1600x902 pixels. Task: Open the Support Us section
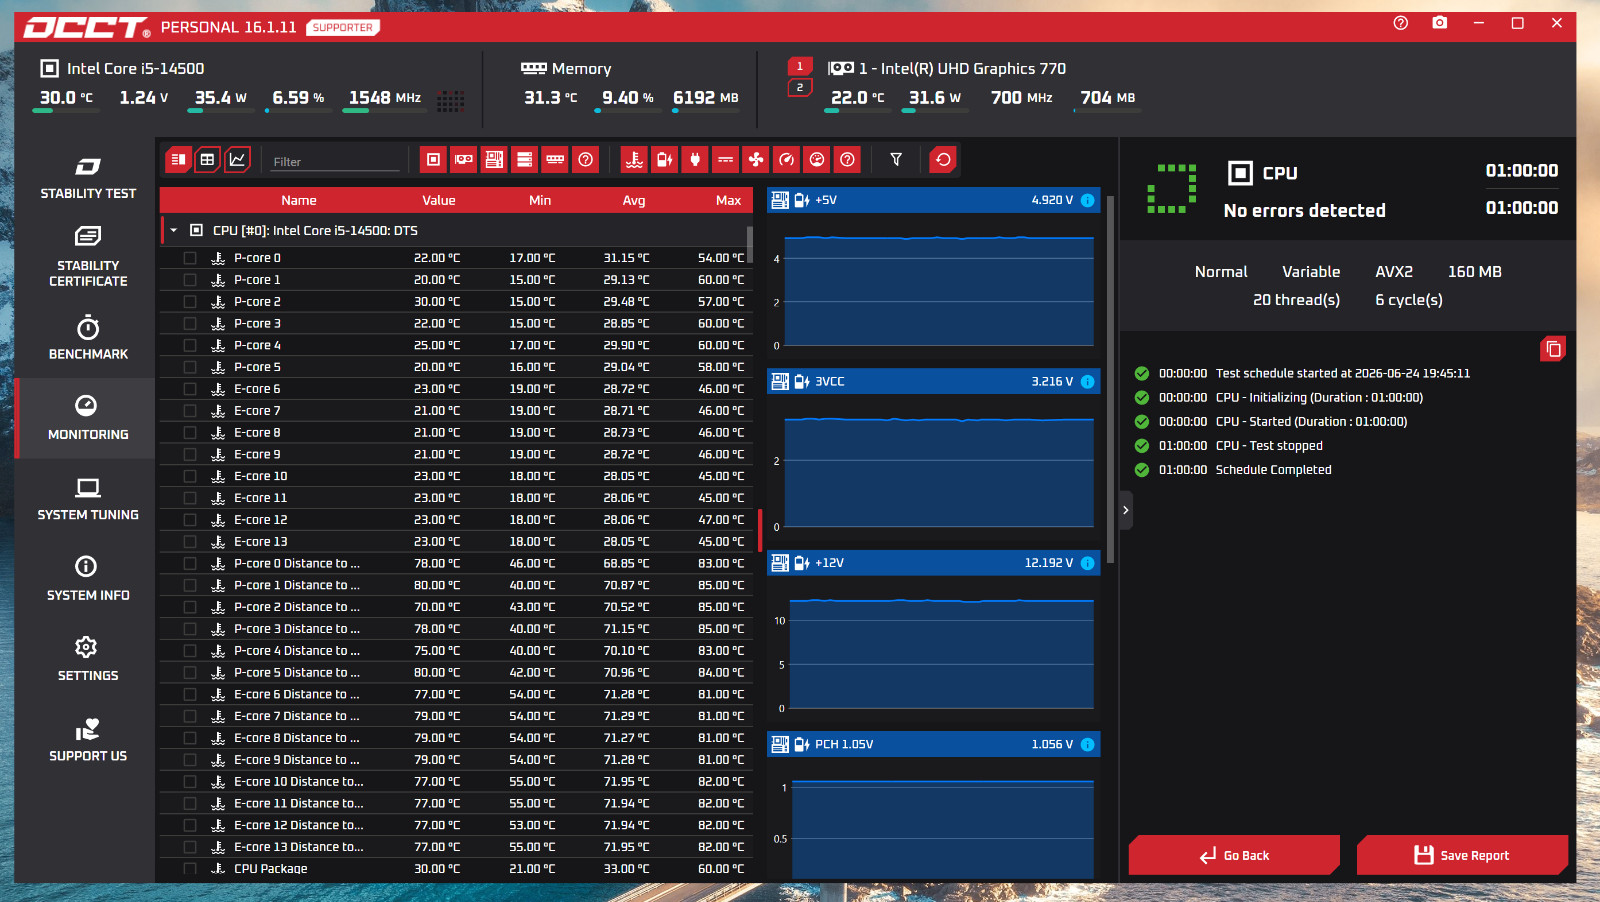tap(88, 740)
